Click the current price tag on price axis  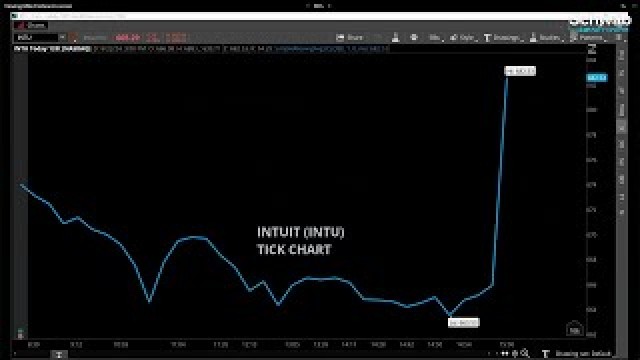click(597, 78)
